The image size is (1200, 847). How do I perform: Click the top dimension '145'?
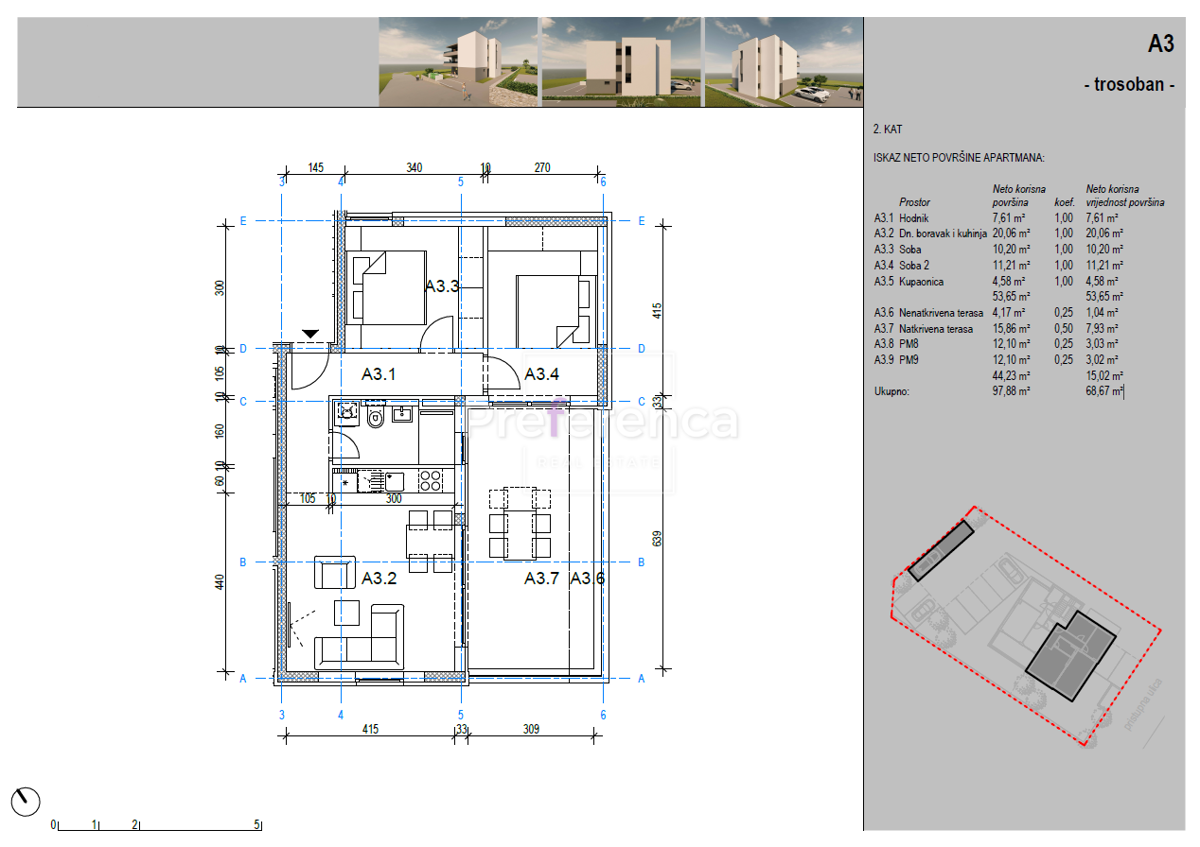(x=316, y=168)
